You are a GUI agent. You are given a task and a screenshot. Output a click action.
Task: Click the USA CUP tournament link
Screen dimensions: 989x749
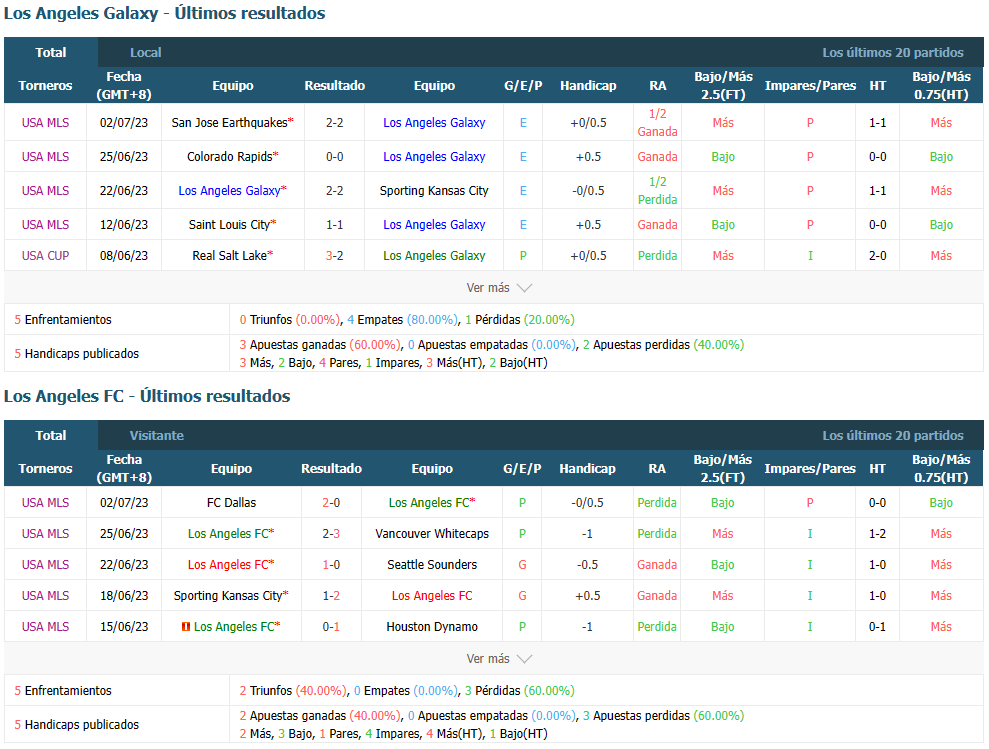coord(45,256)
